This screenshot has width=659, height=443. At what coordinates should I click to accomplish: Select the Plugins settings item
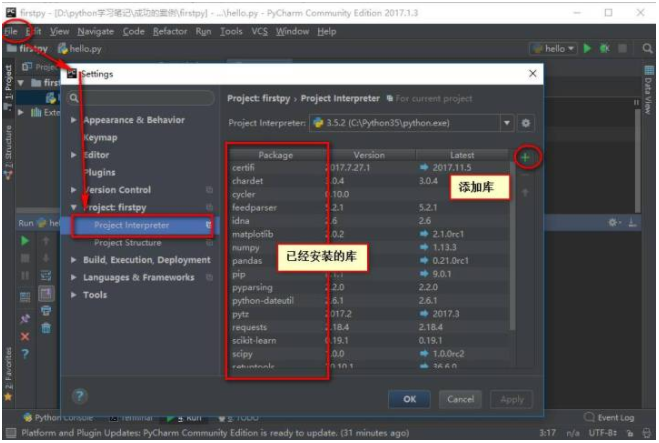99,173
